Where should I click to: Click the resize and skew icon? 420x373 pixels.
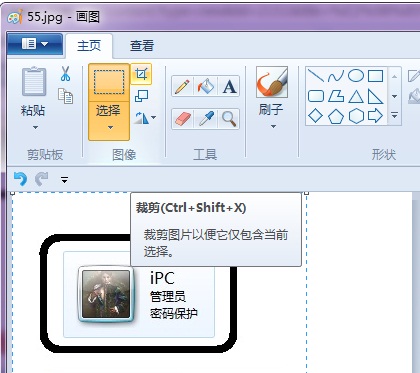[141, 96]
